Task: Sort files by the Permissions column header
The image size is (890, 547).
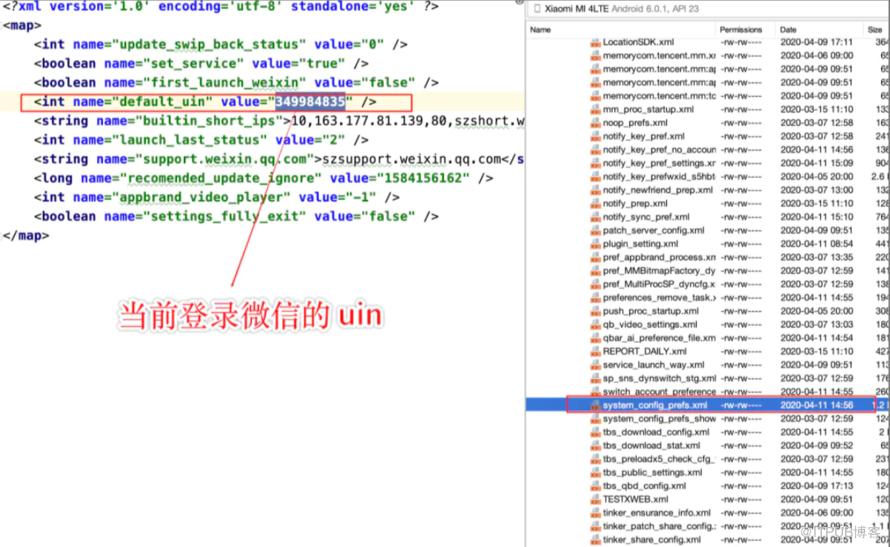Action: [741, 30]
